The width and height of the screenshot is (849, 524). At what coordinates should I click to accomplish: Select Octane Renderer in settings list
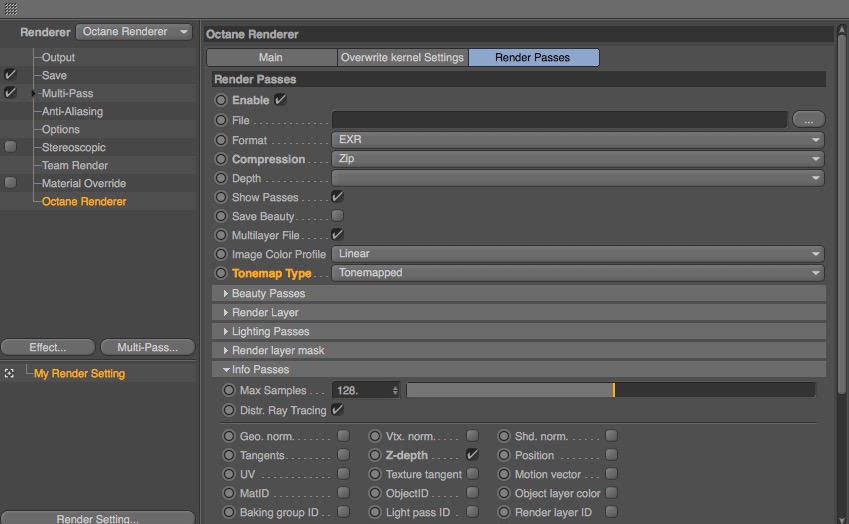click(x=84, y=201)
